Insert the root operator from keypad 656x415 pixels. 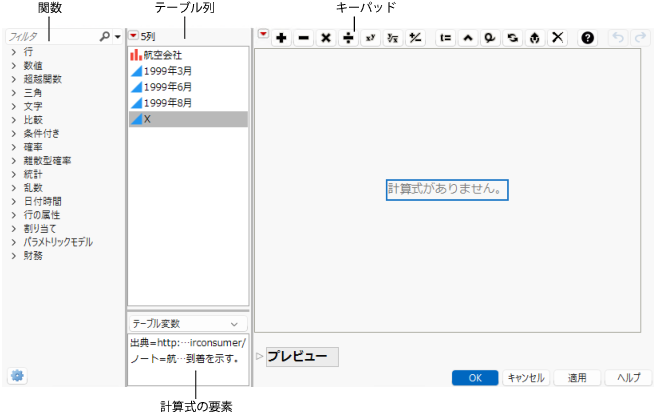click(x=392, y=38)
